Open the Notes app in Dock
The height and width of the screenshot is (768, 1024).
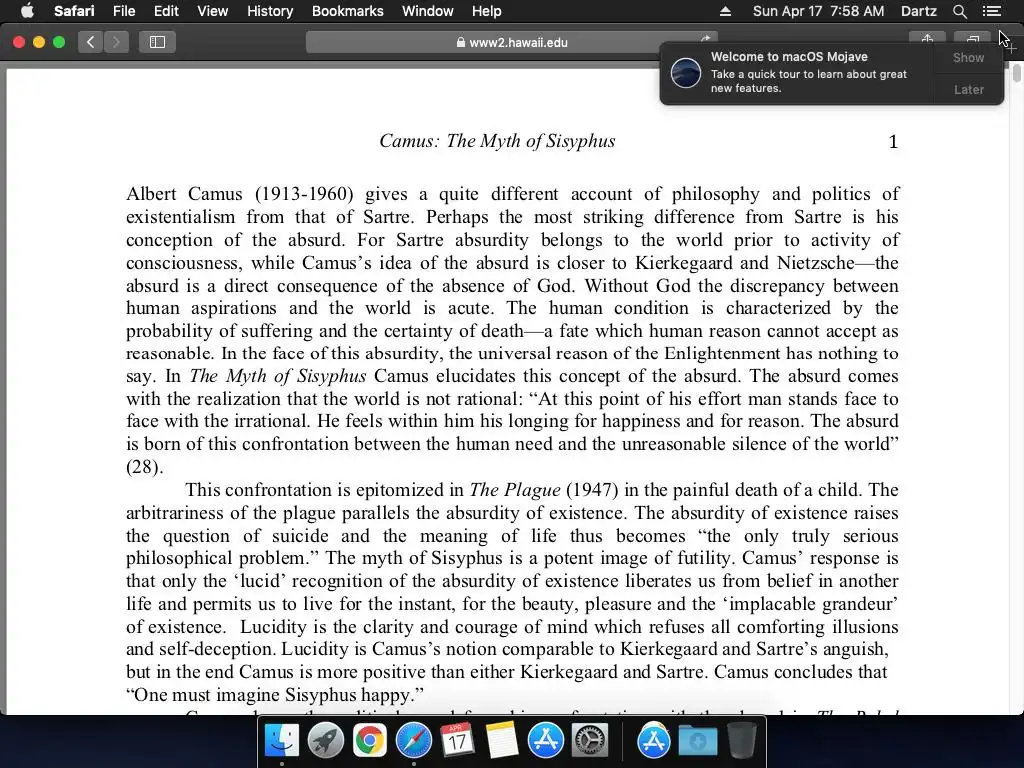(x=502, y=741)
